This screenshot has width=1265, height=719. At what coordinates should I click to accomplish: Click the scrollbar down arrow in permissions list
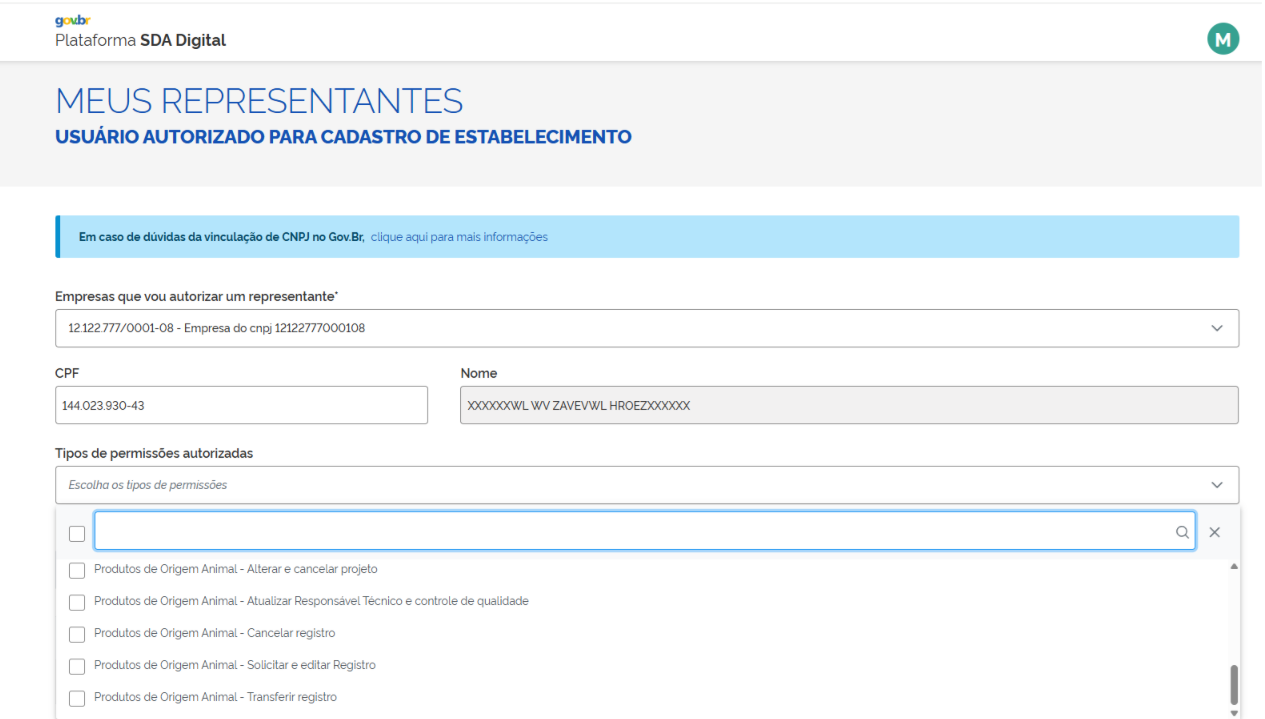point(1233,712)
